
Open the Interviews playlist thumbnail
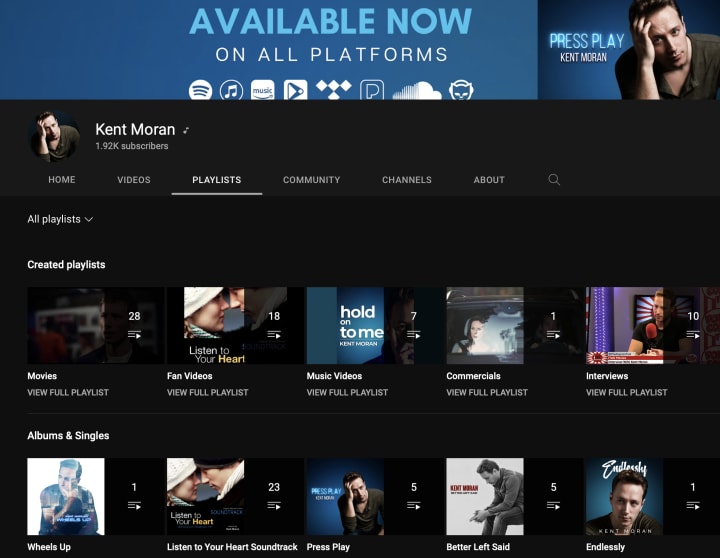tap(653, 326)
